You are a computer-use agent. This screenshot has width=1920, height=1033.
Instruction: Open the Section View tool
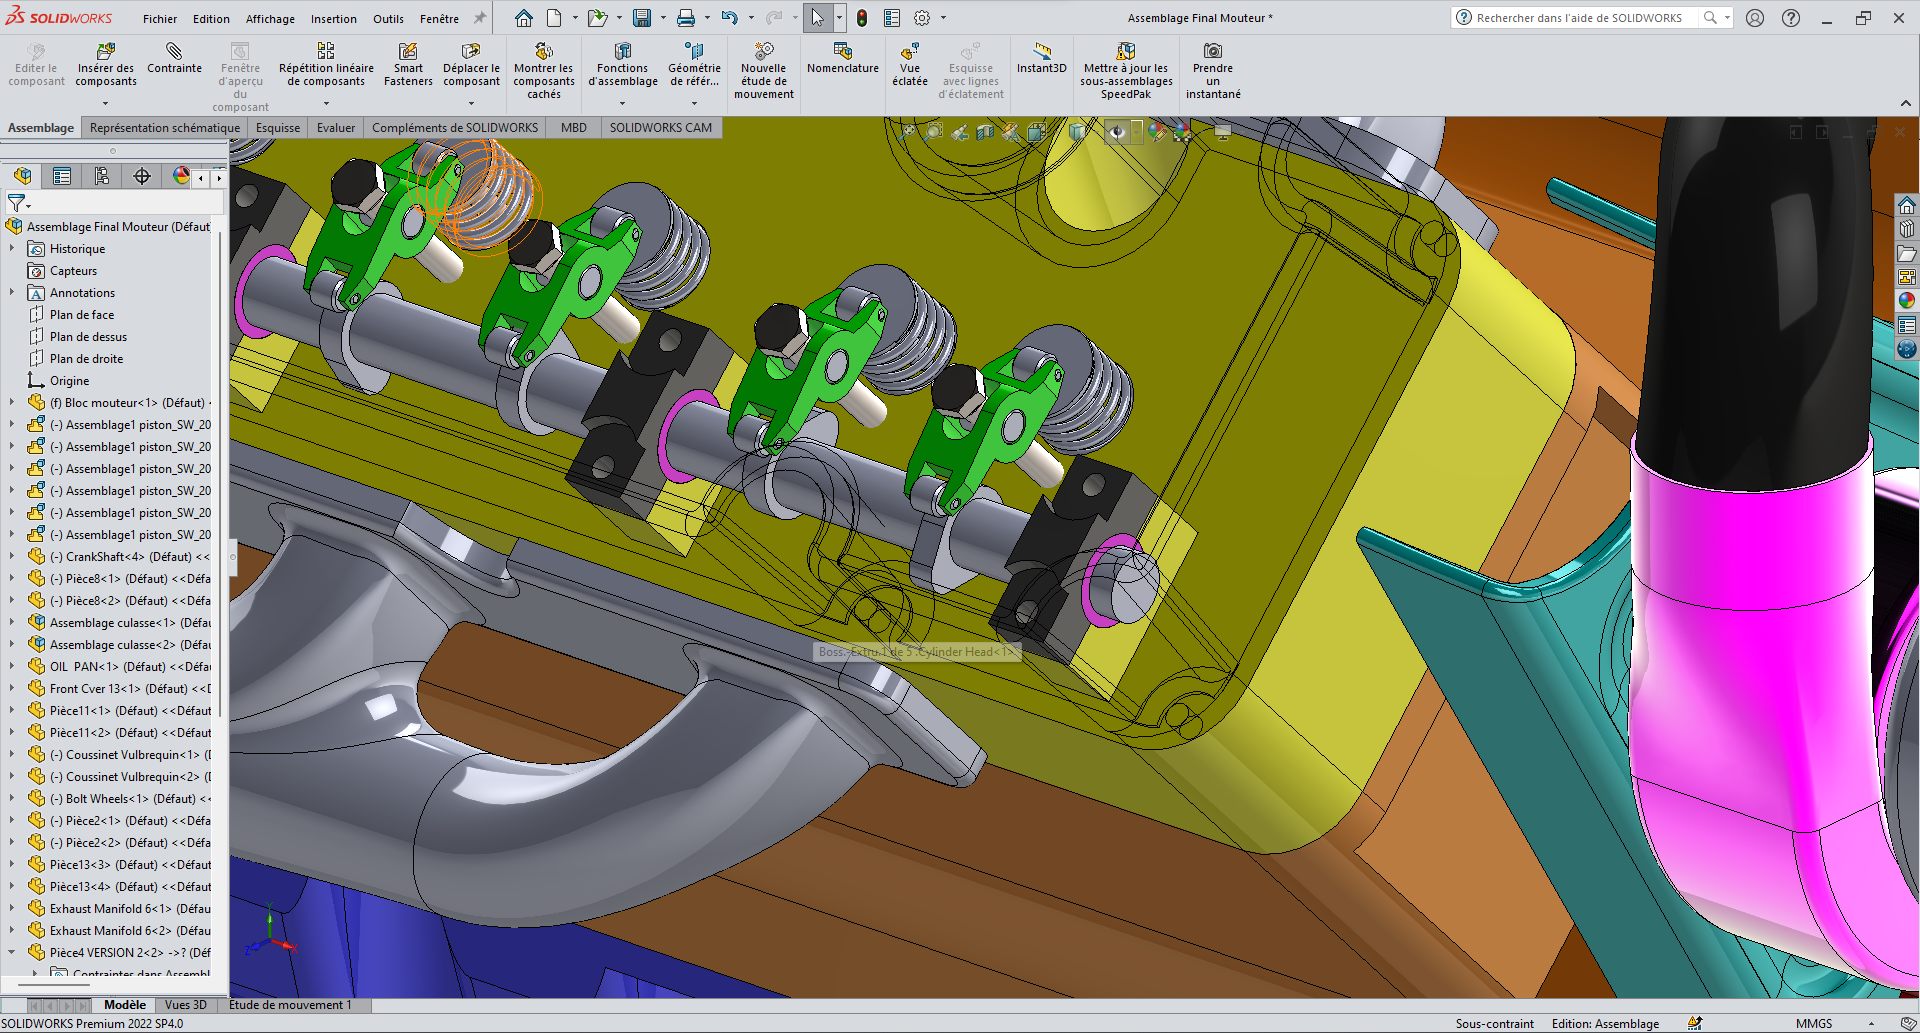tap(985, 132)
